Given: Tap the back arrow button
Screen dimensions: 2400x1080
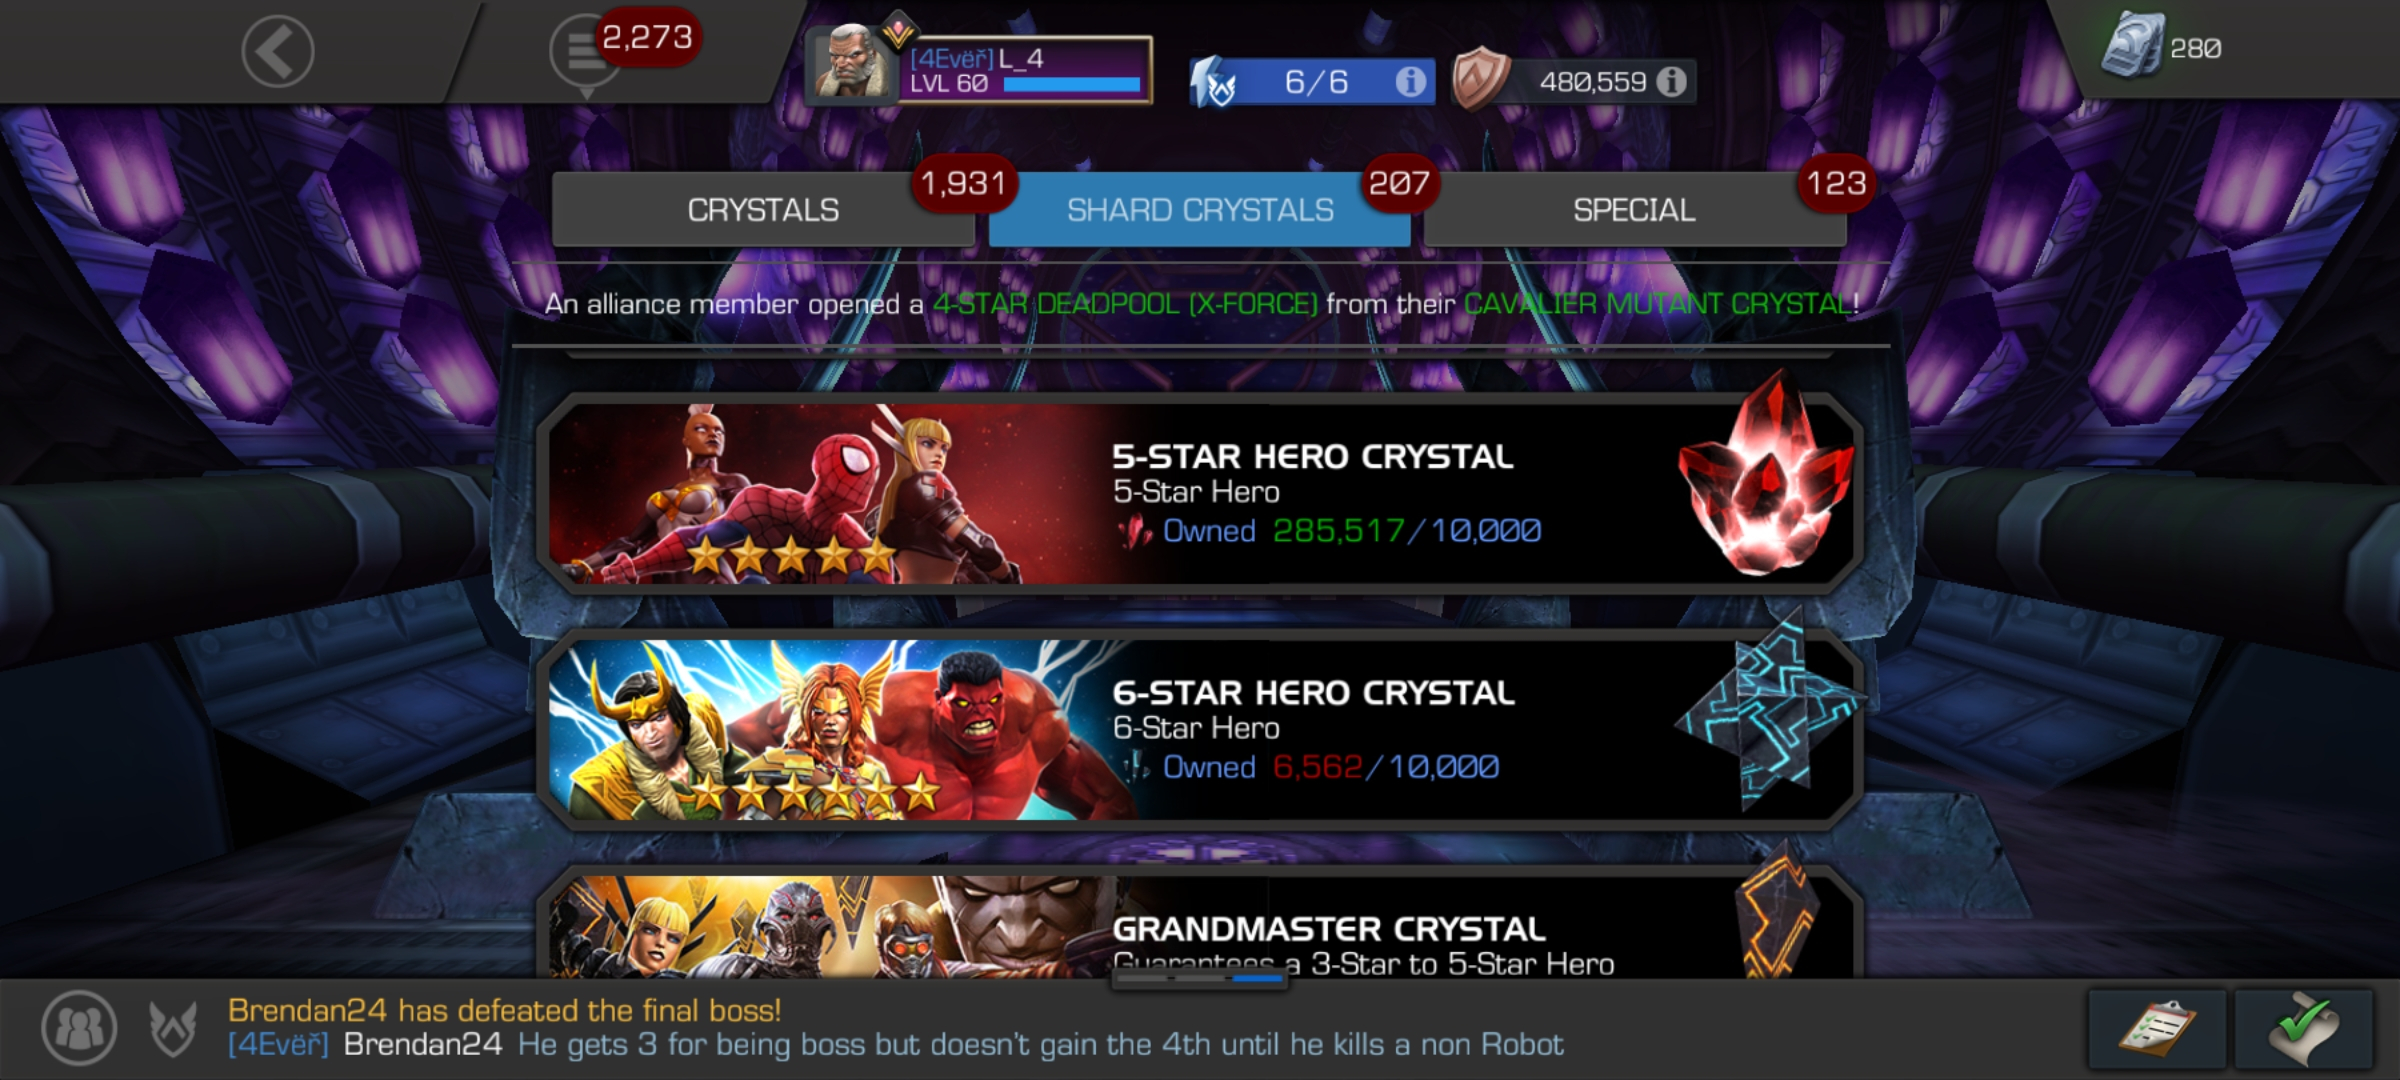Looking at the screenshot, I should point(277,51).
